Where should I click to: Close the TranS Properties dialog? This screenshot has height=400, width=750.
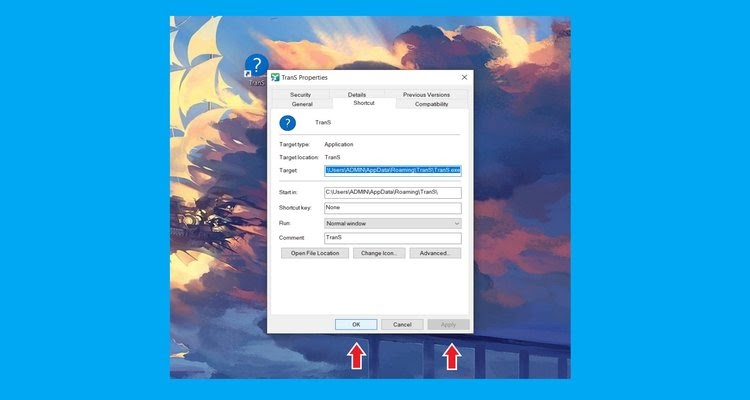pos(464,77)
